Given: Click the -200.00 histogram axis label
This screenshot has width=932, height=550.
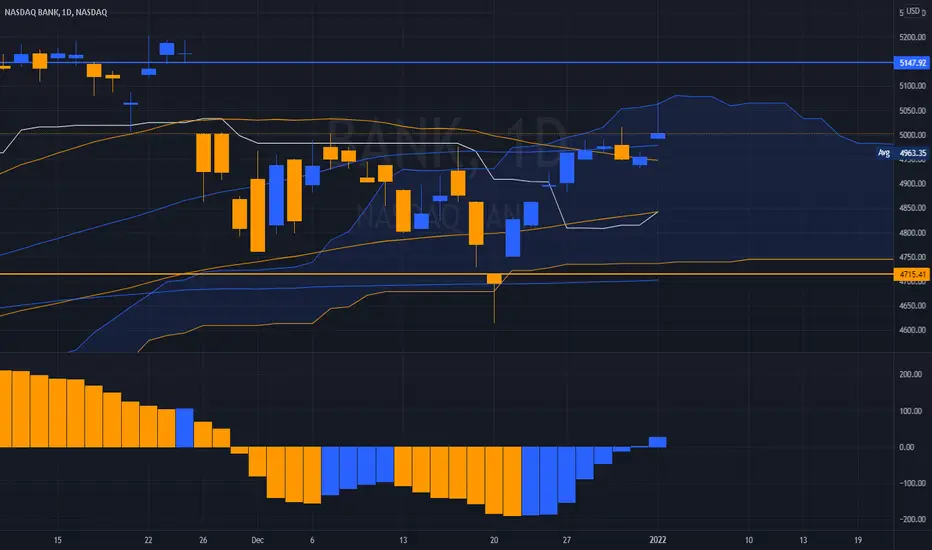Looking at the screenshot, I should pos(911,520).
